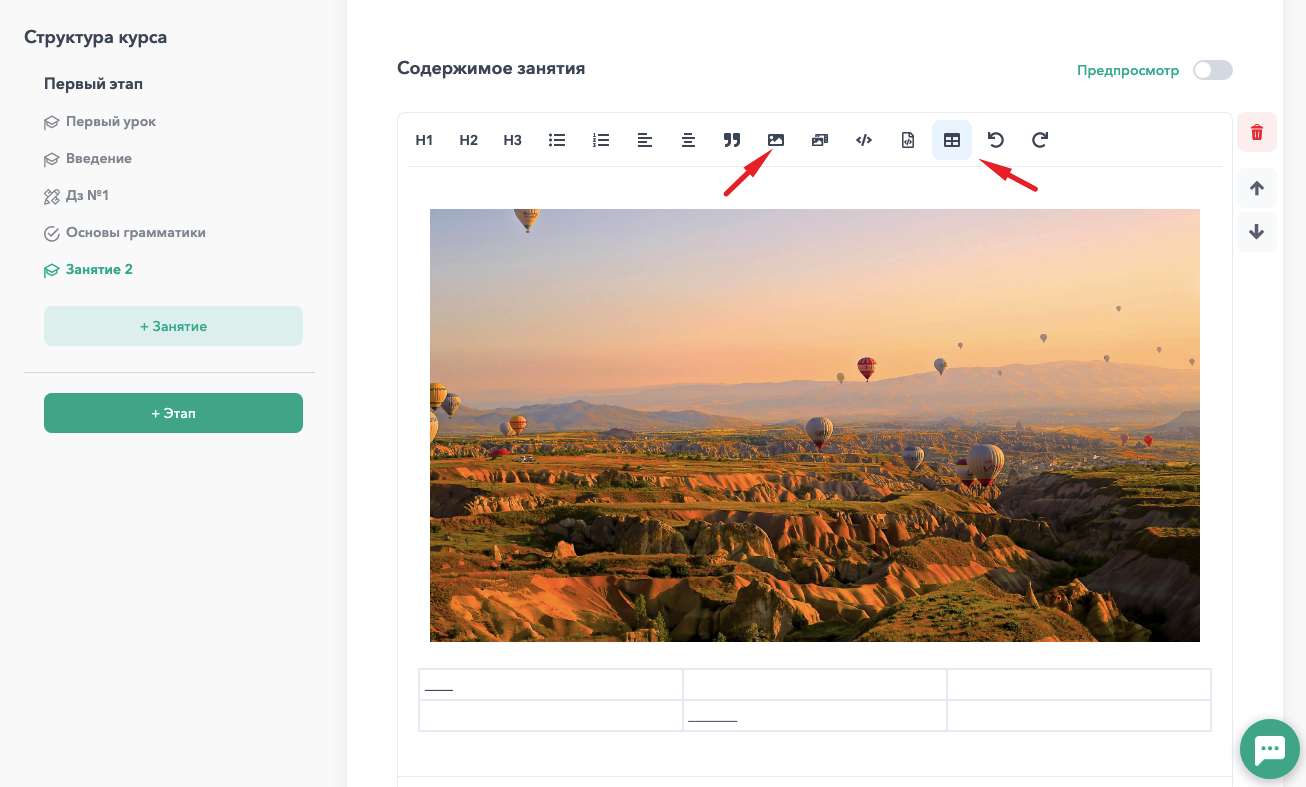
Task: Move content block up
Action: coord(1257,188)
